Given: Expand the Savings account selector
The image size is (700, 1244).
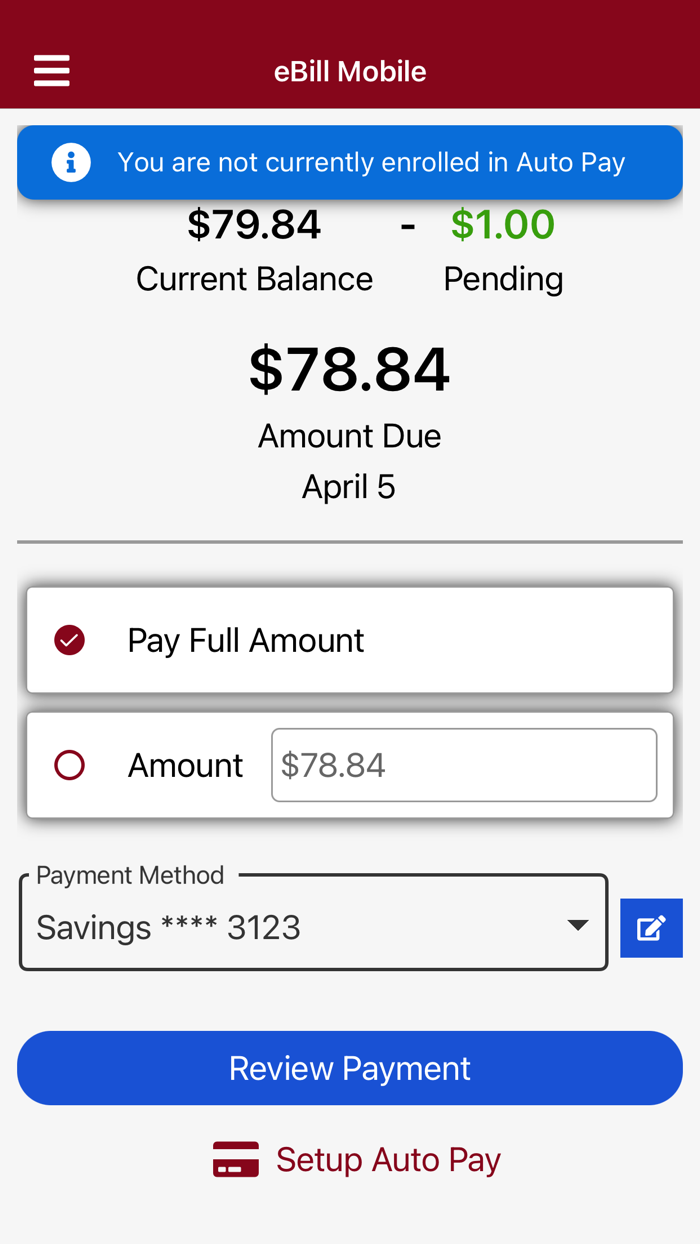Looking at the screenshot, I should coord(313,922).
